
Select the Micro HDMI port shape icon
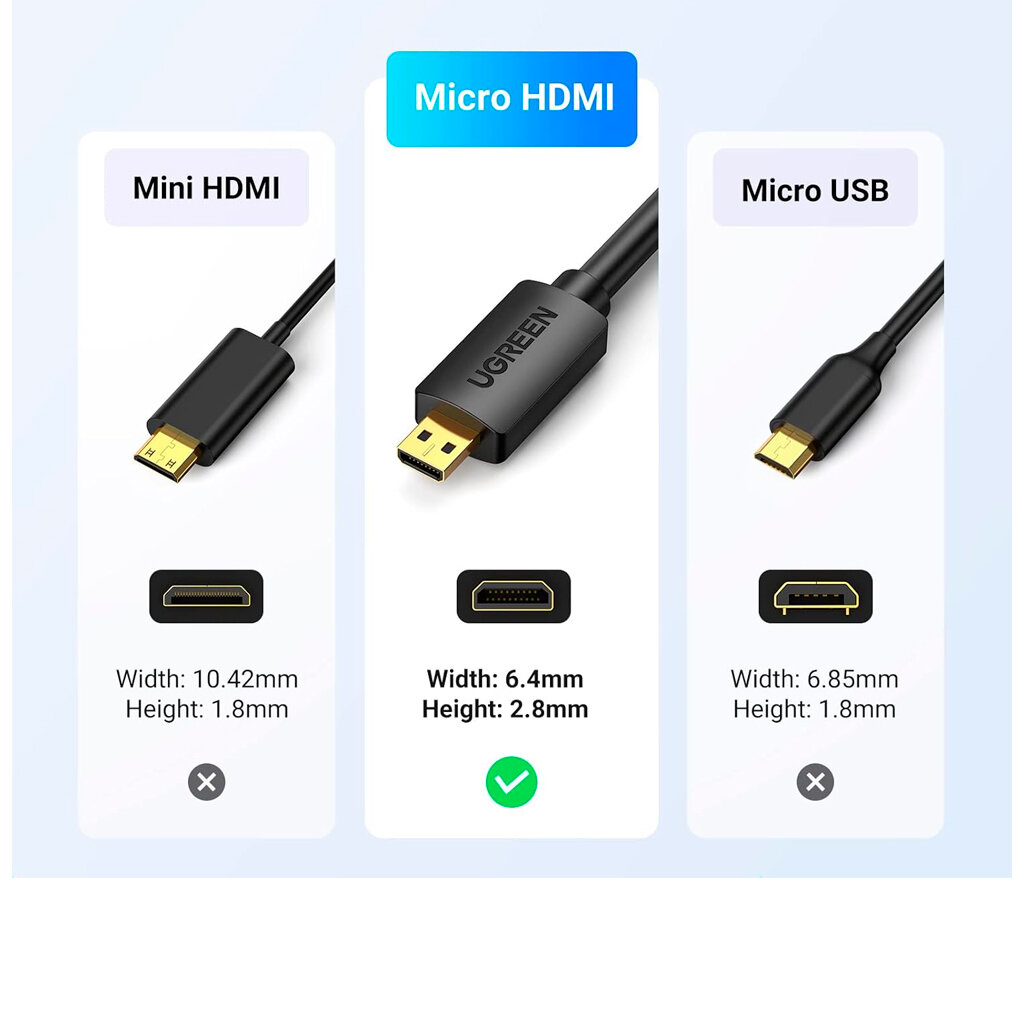point(513,596)
